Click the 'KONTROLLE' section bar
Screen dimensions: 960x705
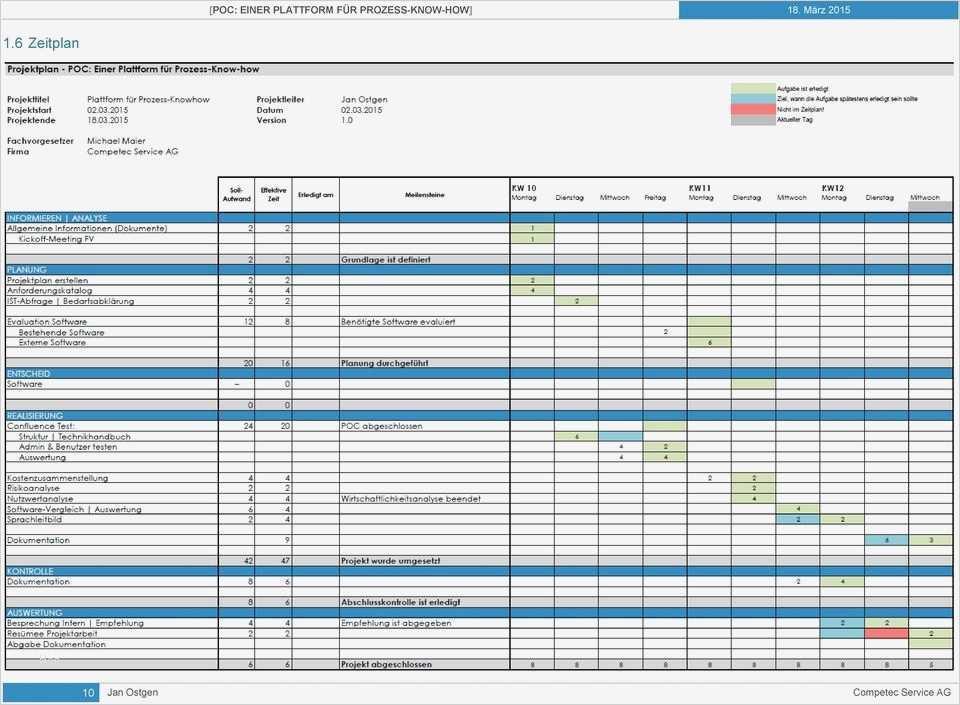pos(479,571)
